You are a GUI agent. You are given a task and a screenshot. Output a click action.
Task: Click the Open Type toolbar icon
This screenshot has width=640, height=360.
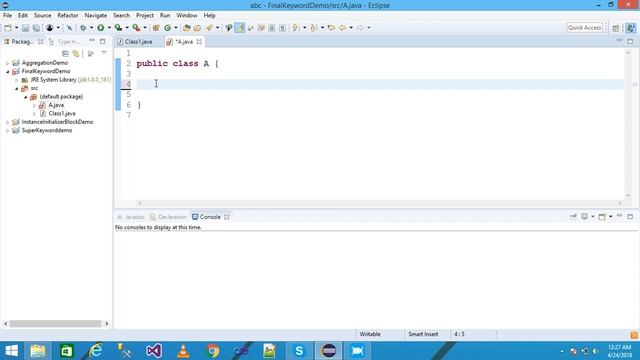[x=187, y=28]
